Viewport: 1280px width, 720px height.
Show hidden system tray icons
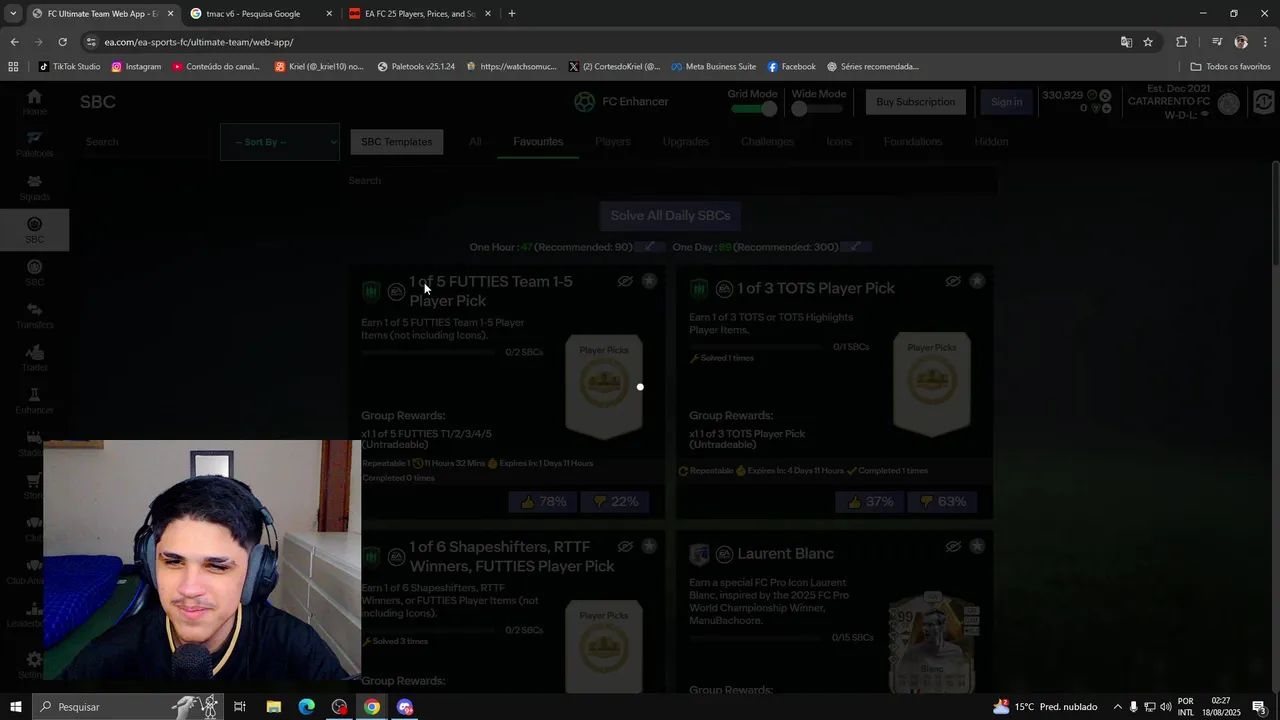point(1117,707)
